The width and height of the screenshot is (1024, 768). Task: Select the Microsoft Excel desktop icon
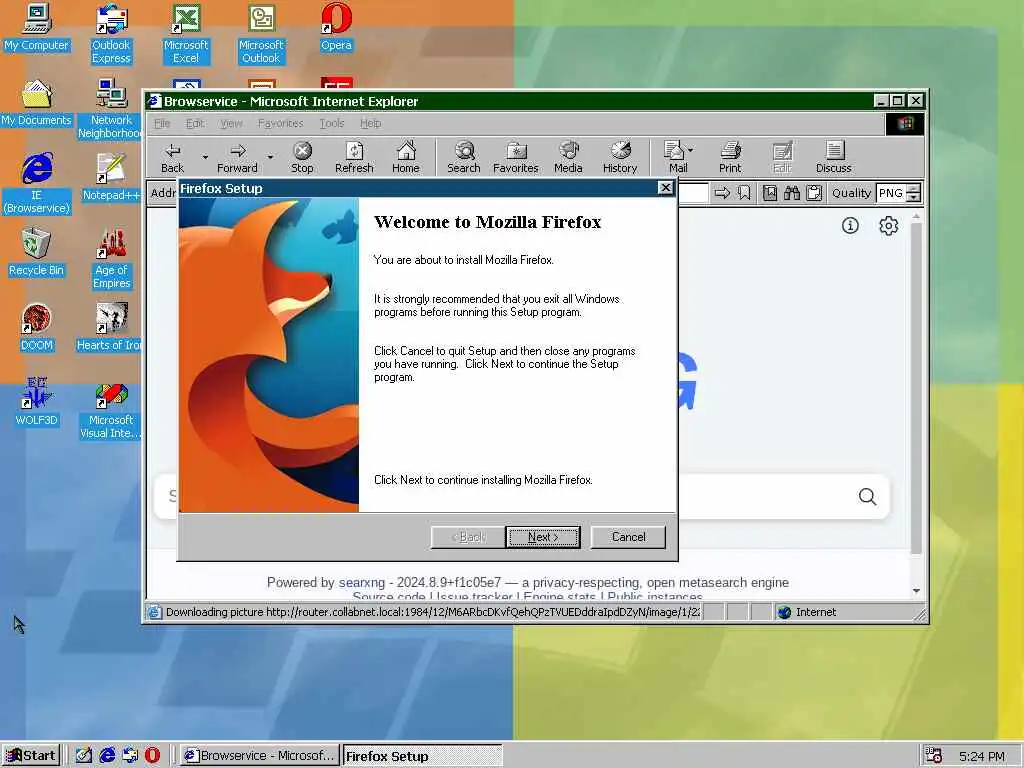[x=186, y=33]
